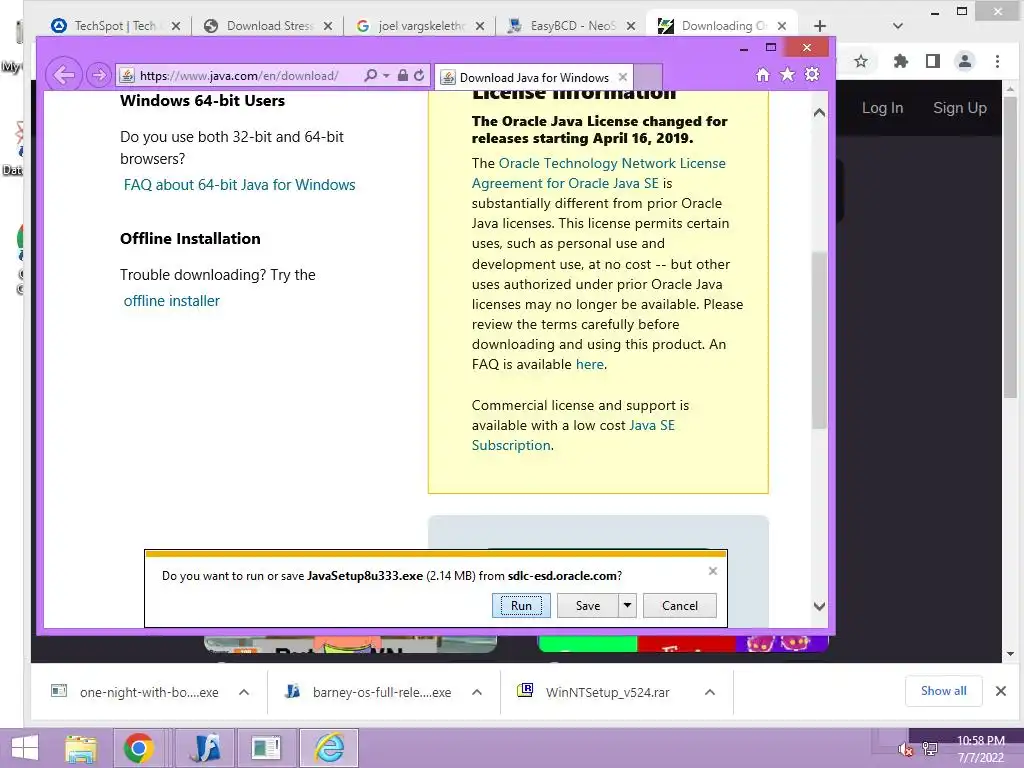Click Log In on the Chrome page

click(882, 108)
